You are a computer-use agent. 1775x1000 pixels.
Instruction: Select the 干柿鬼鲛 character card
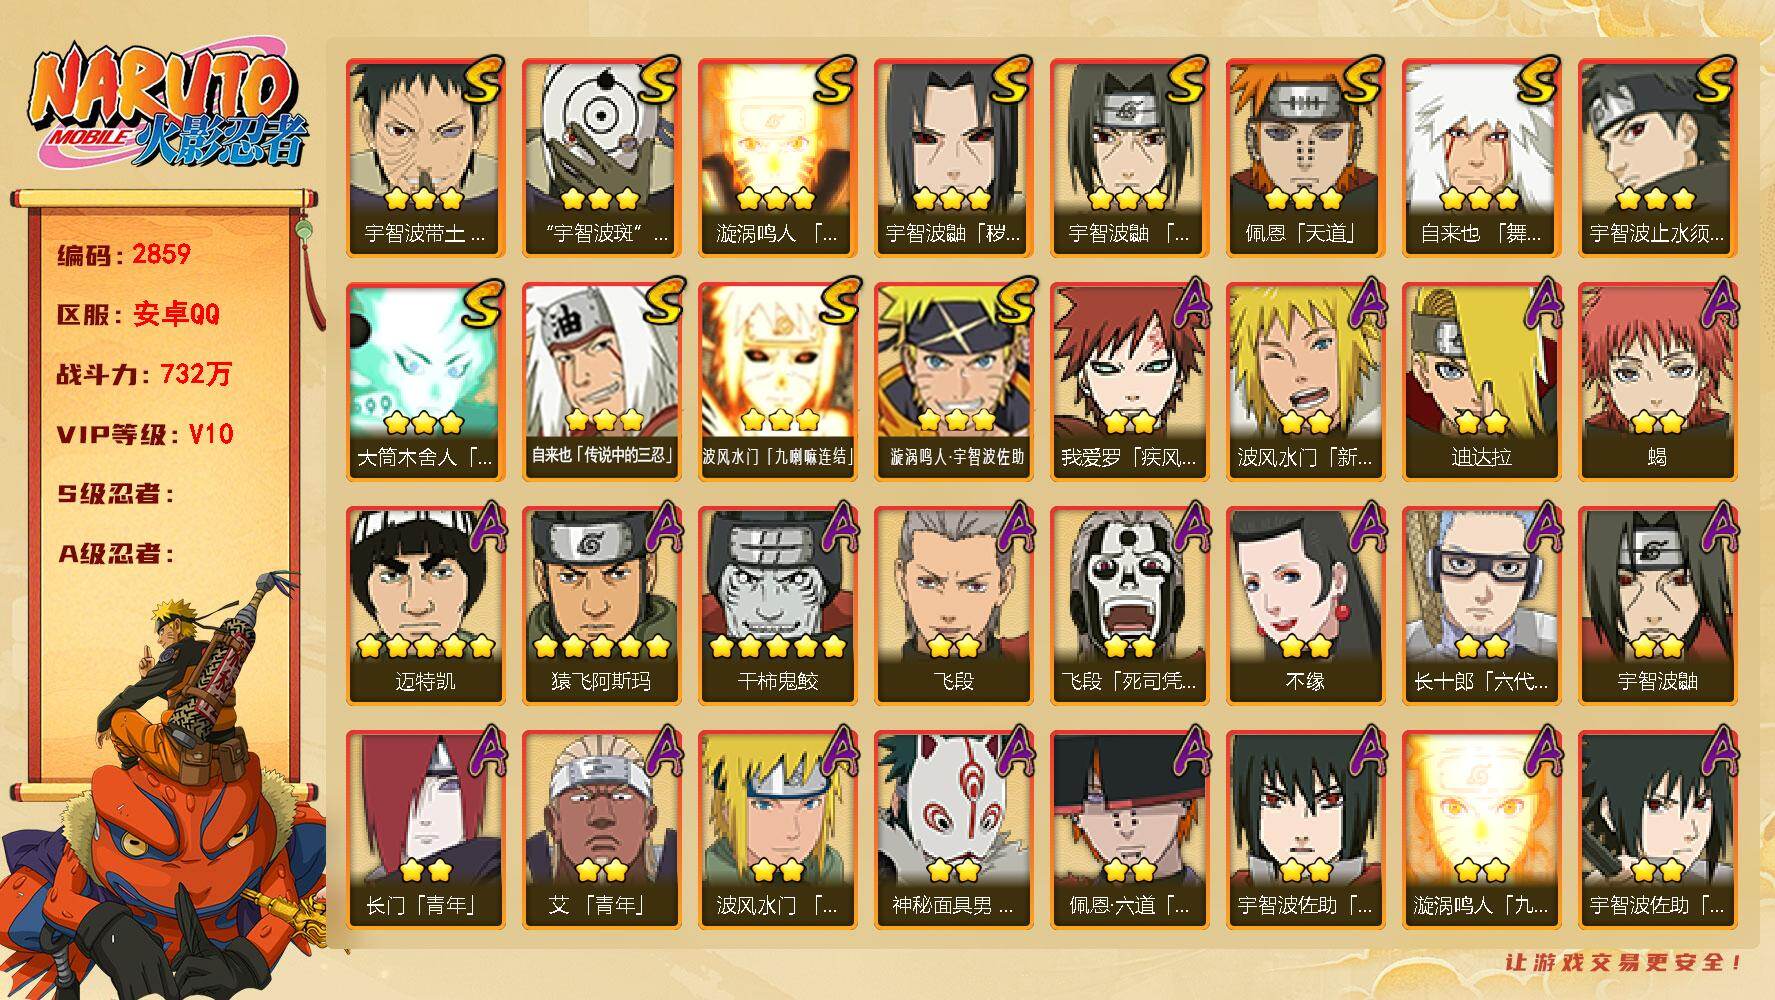click(x=777, y=605)
